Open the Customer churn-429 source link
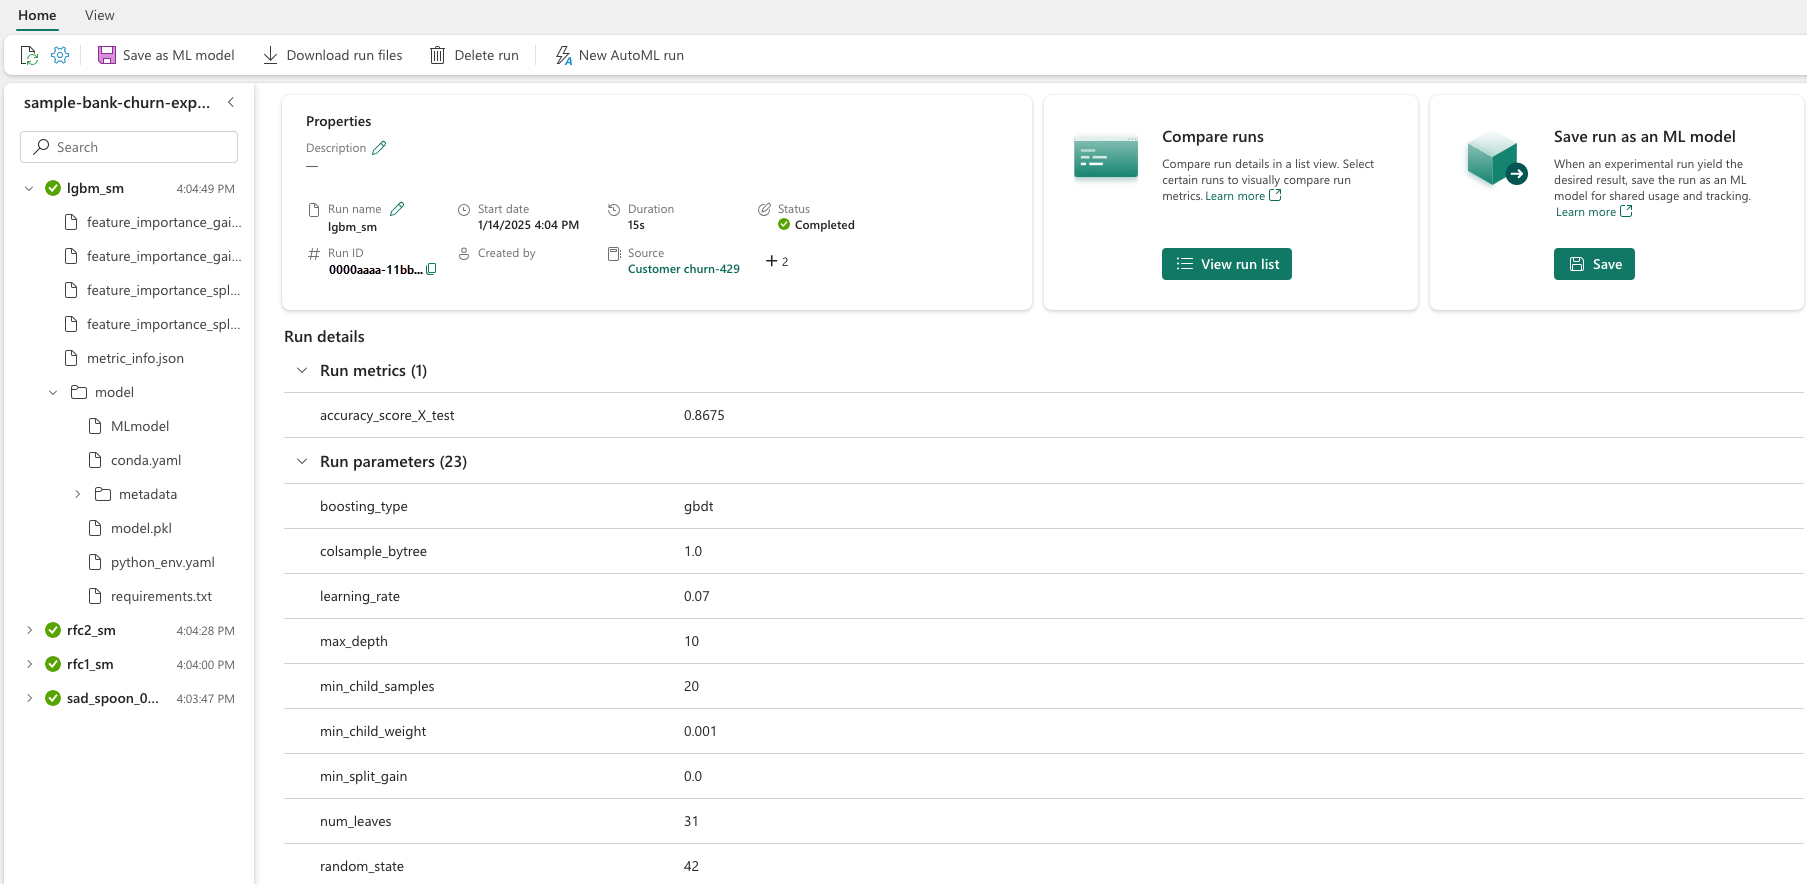The height and width of the screenshot is (884, 1807). (684, 269)
